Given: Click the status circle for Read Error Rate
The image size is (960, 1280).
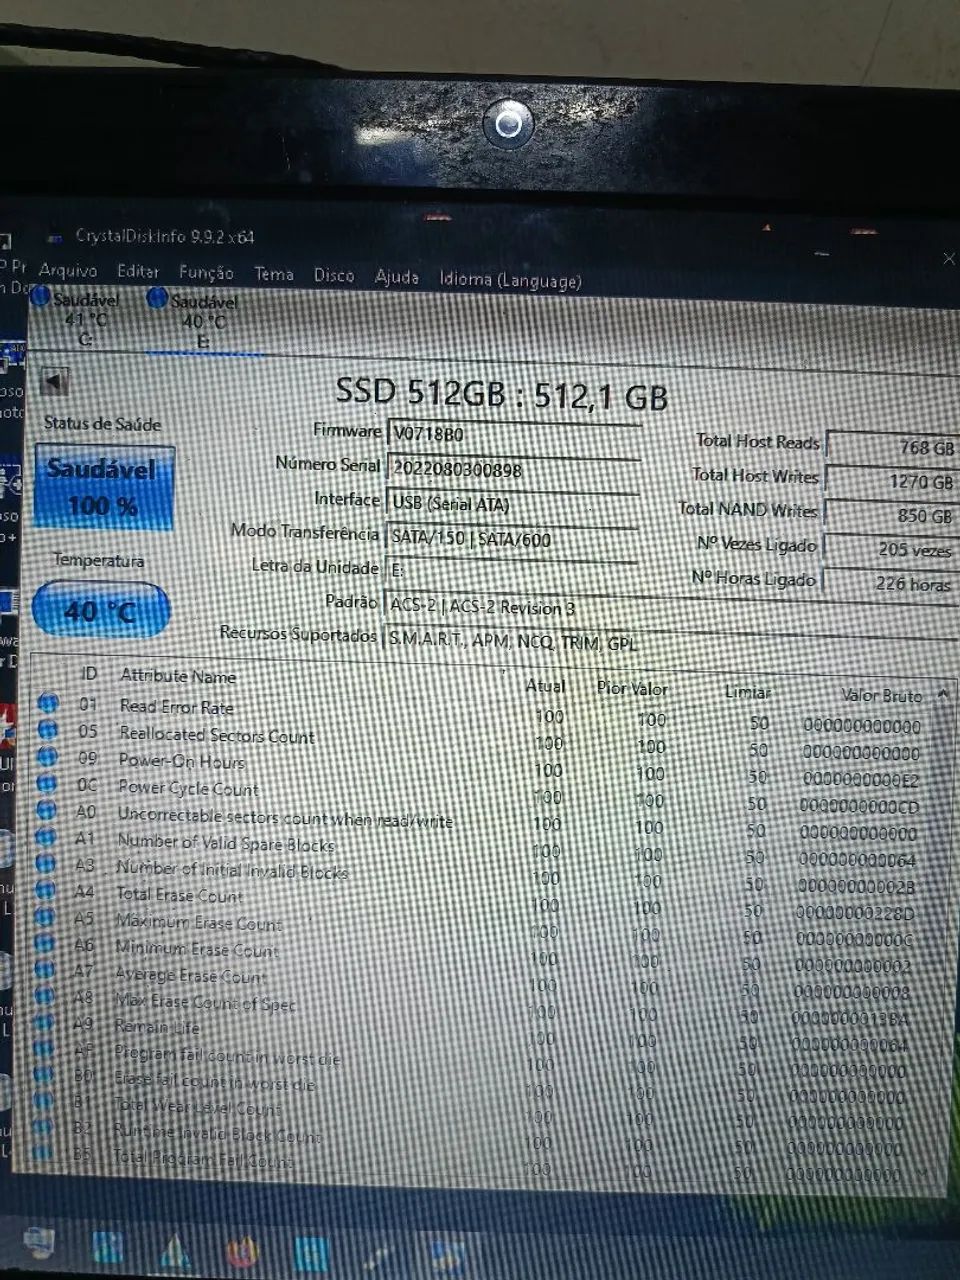Looking at the screenshot, I should point(47,704).
